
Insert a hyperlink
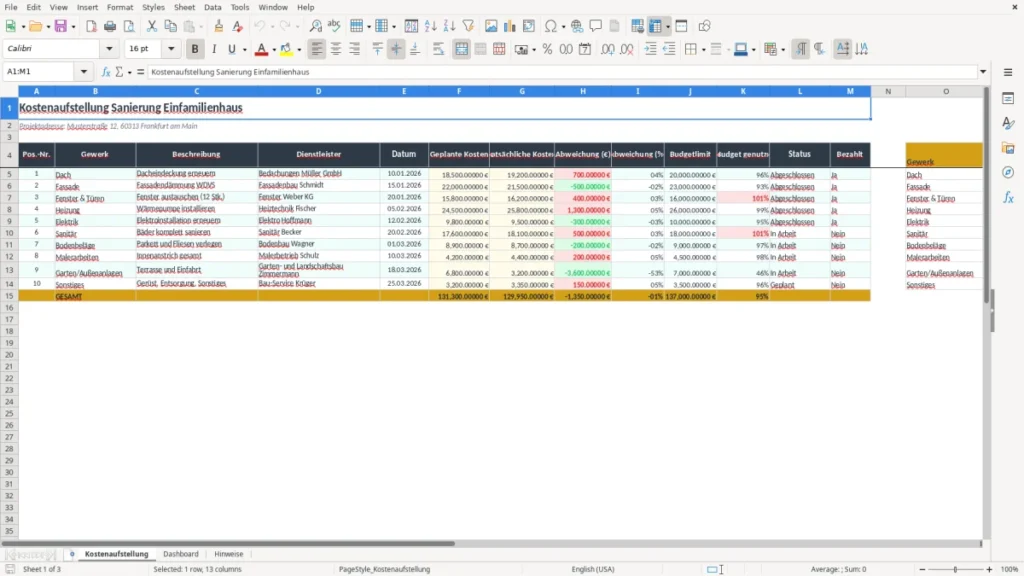[x=577, y=26]
